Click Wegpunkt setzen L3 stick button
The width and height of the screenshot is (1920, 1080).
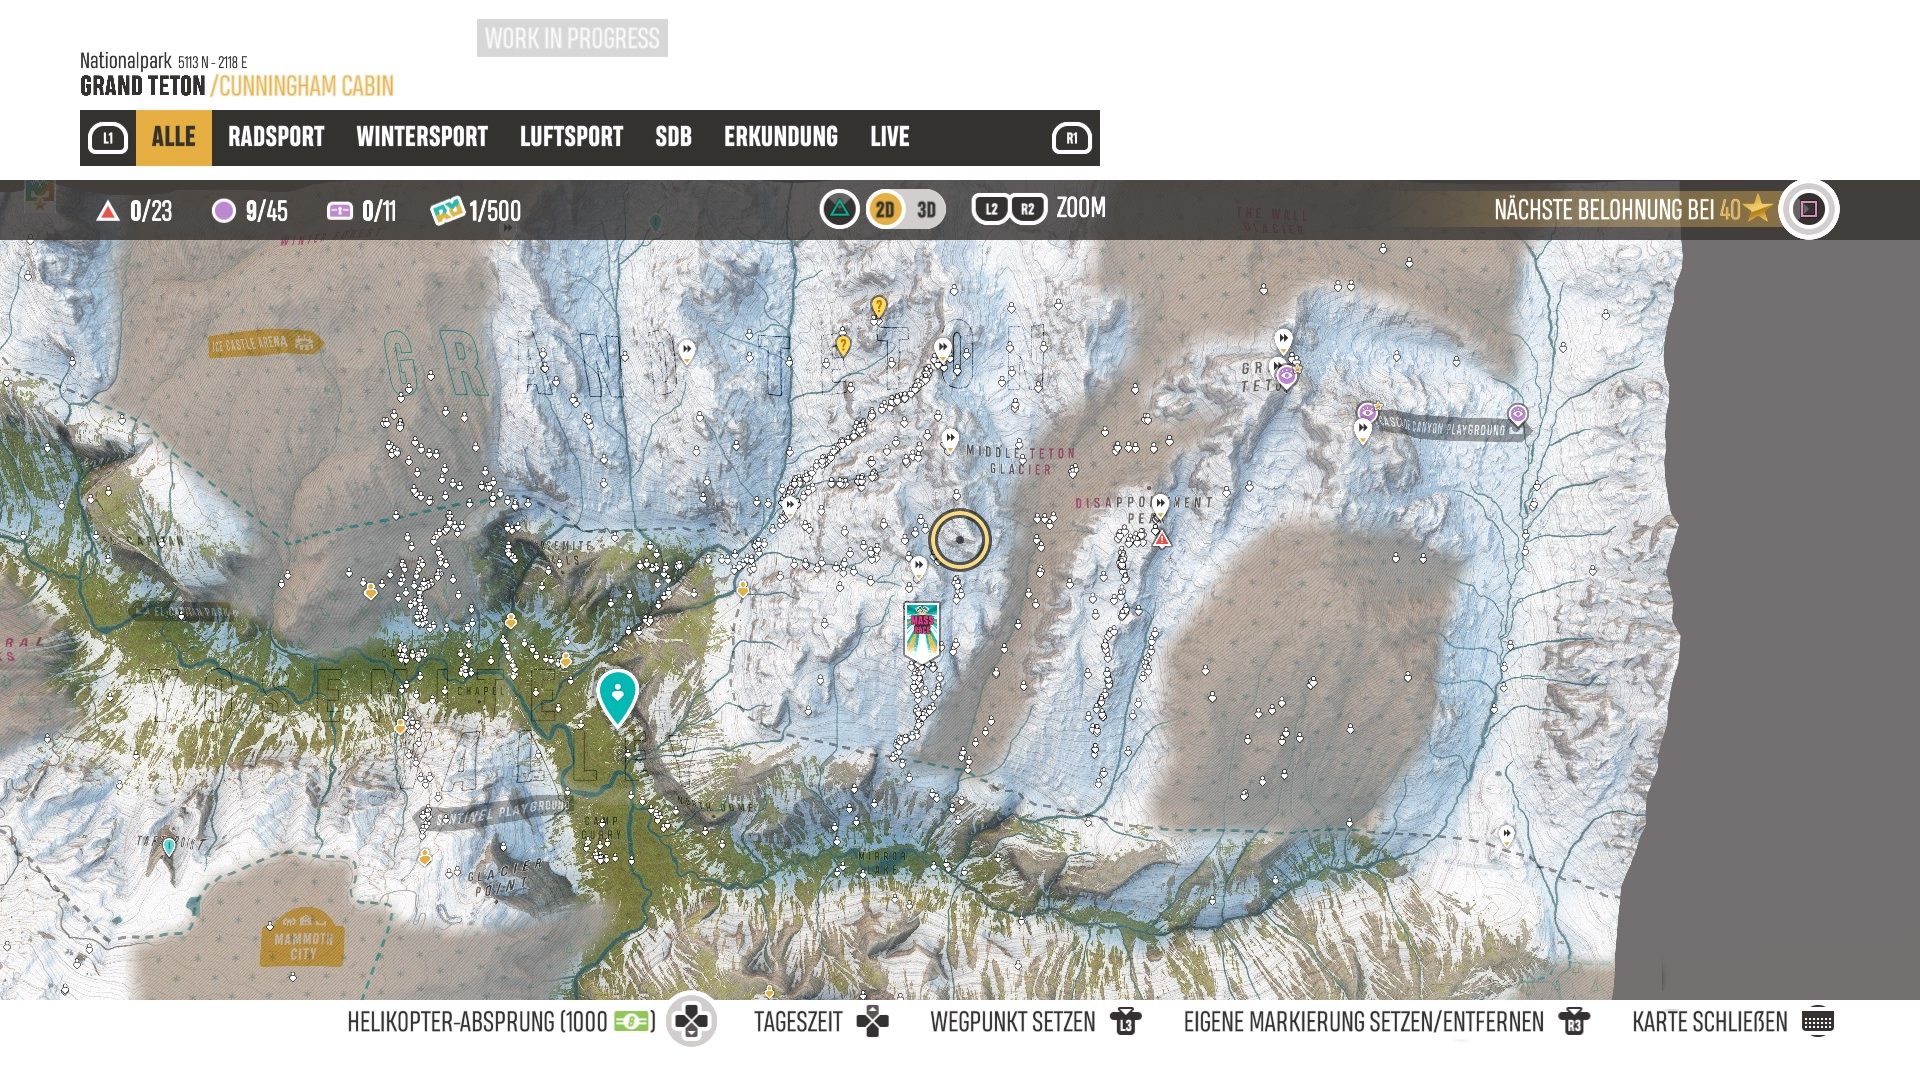pyautogui.click(x=1126, y=1021)
